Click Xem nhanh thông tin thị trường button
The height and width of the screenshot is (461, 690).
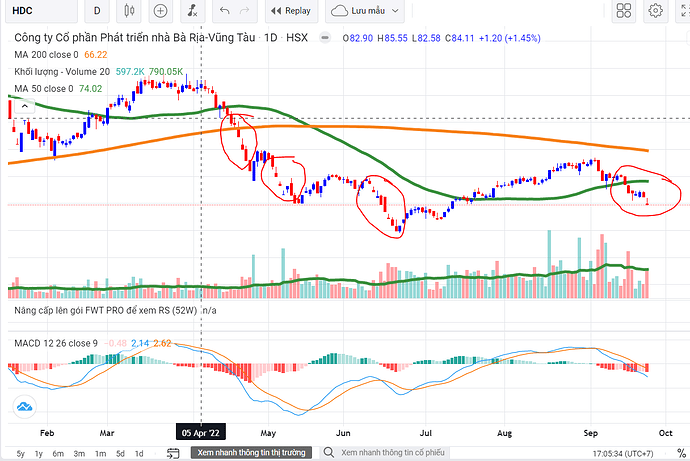[x=251, y=453]
